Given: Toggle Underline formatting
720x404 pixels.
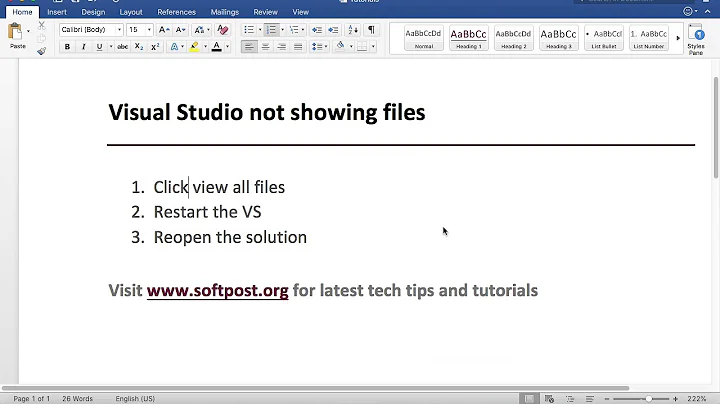Looking at the screenshot, I should point(99,46).
